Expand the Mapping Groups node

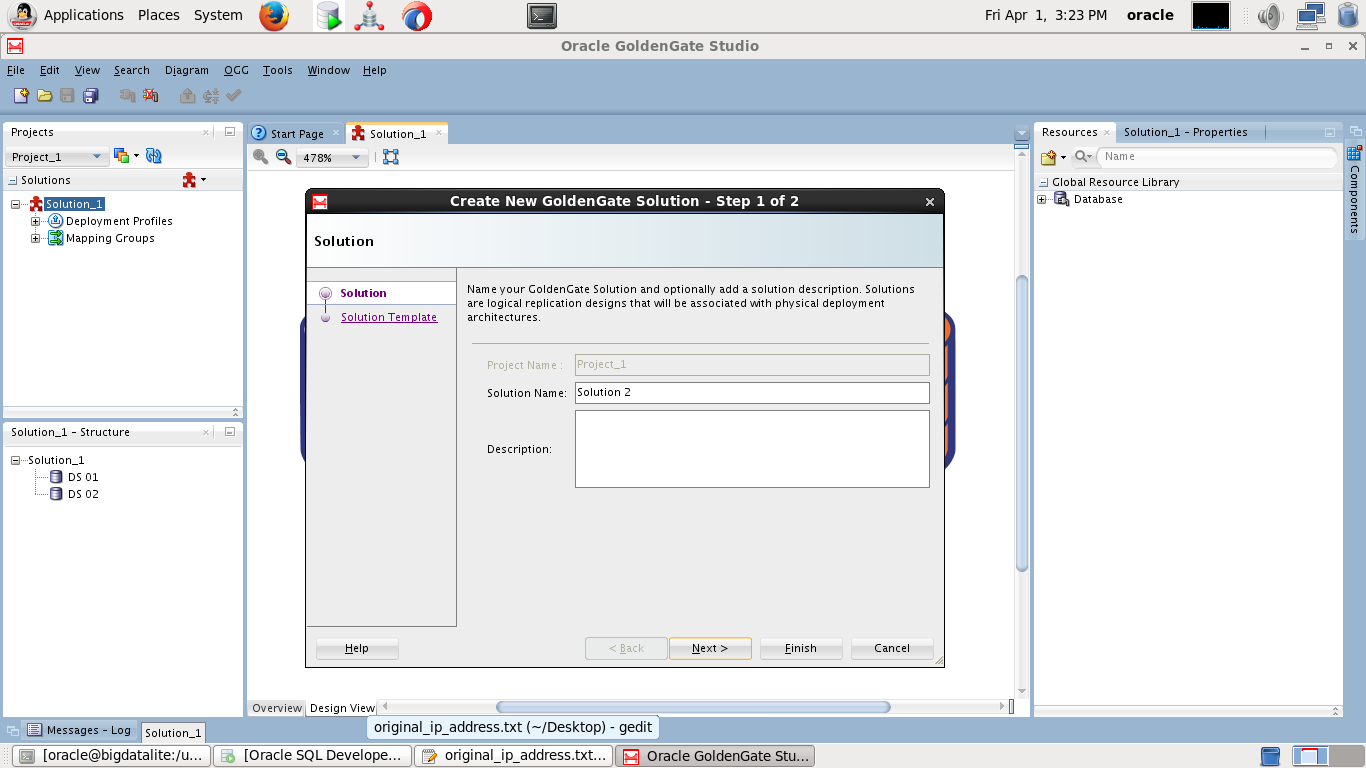point(36,238)
